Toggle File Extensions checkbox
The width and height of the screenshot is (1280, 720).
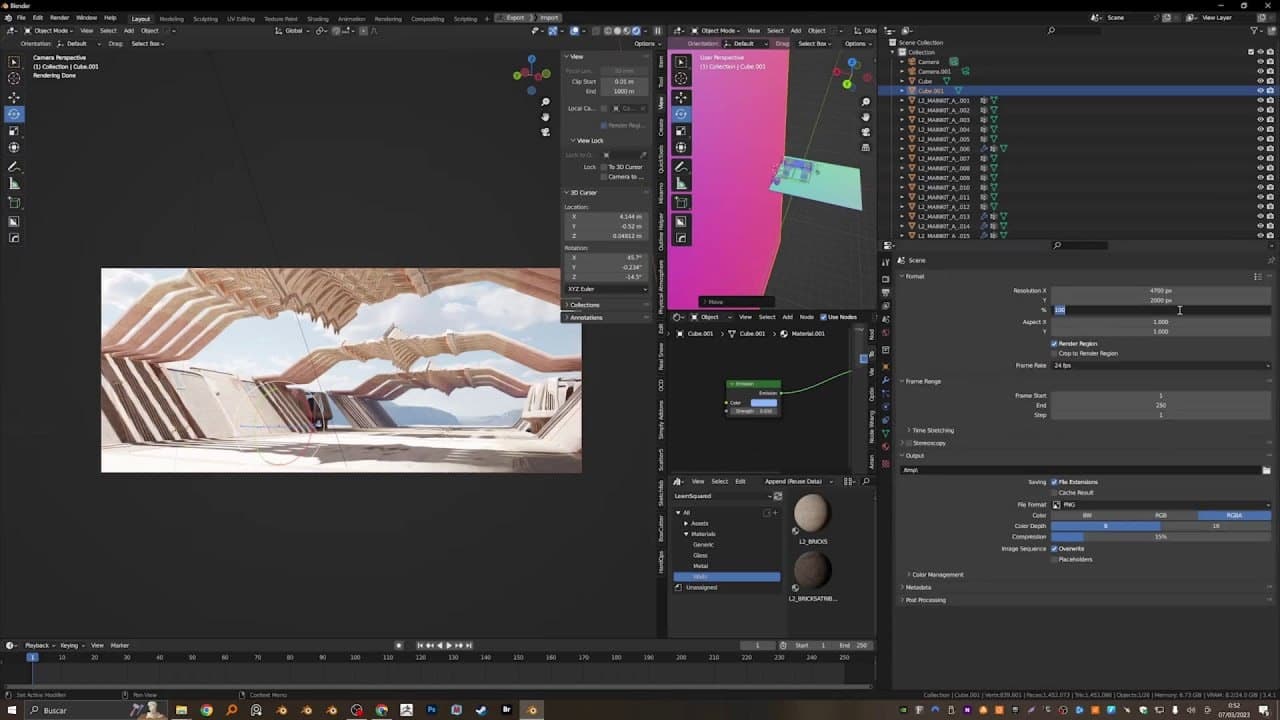pyautogui.click(x=1054, y=482)
